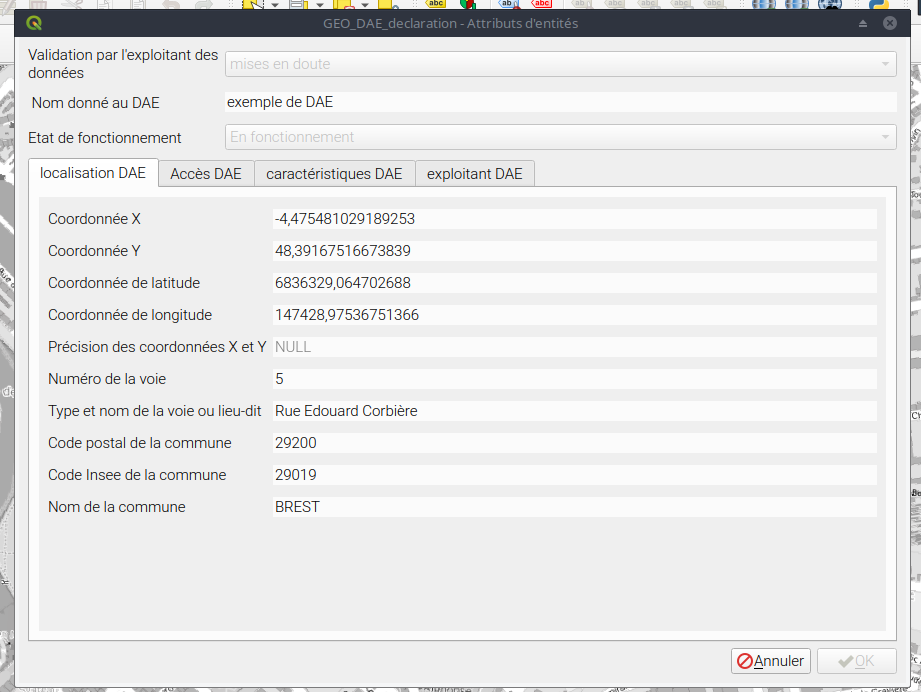Focus the Précision des coordonnées NULL field
921x692 pixels.
pos(574,347)
